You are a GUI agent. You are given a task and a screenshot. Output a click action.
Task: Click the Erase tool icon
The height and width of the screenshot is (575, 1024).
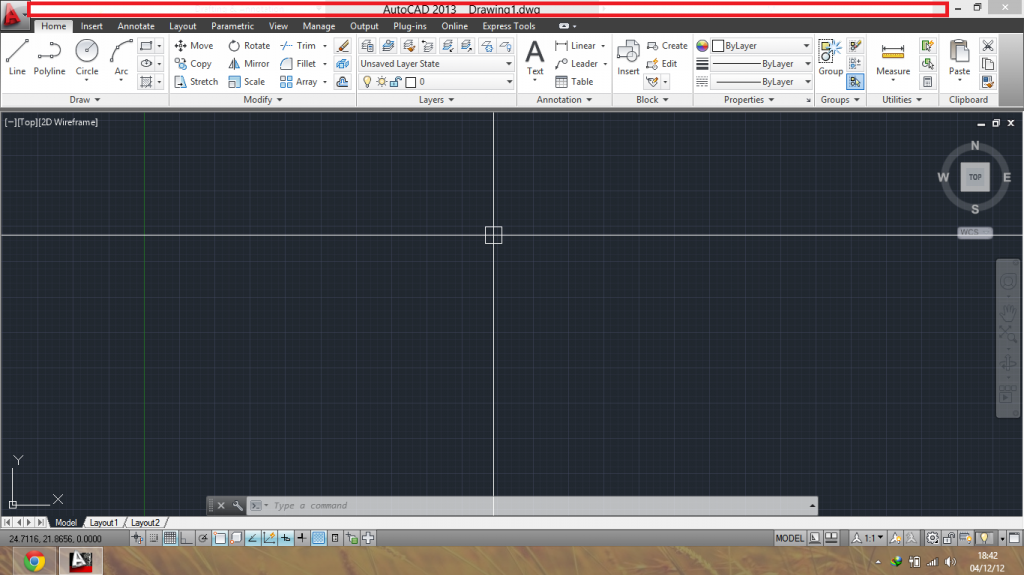pos(342,46)
